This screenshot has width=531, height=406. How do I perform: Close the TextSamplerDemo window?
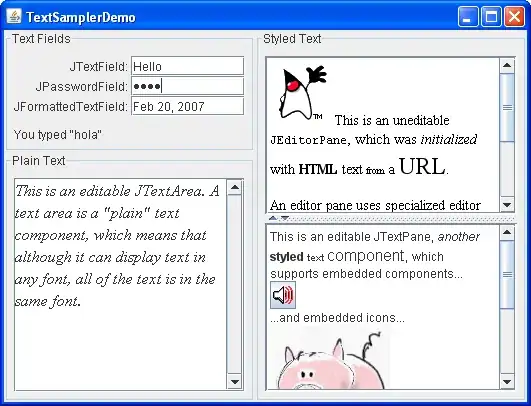point(514,16)
